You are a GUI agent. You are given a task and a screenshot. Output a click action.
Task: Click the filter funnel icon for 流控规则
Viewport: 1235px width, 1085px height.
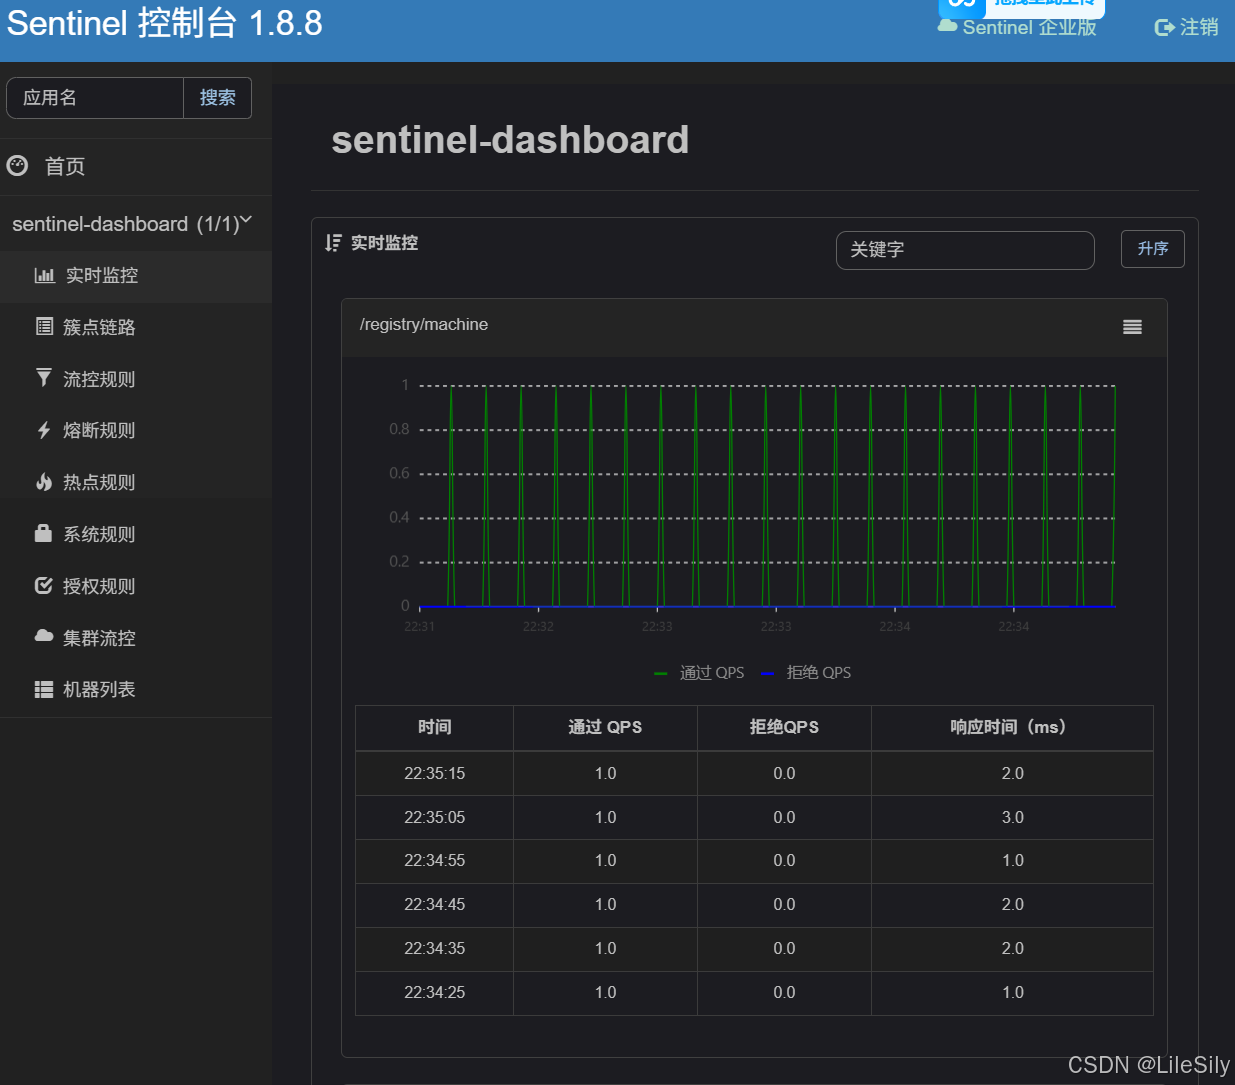pos(44,377)
